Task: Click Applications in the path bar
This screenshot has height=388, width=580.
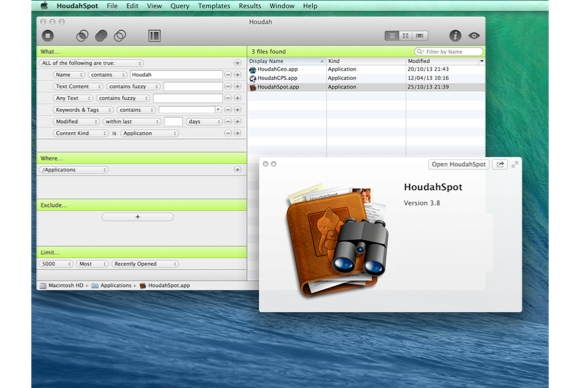Action: tap(112, 286)
